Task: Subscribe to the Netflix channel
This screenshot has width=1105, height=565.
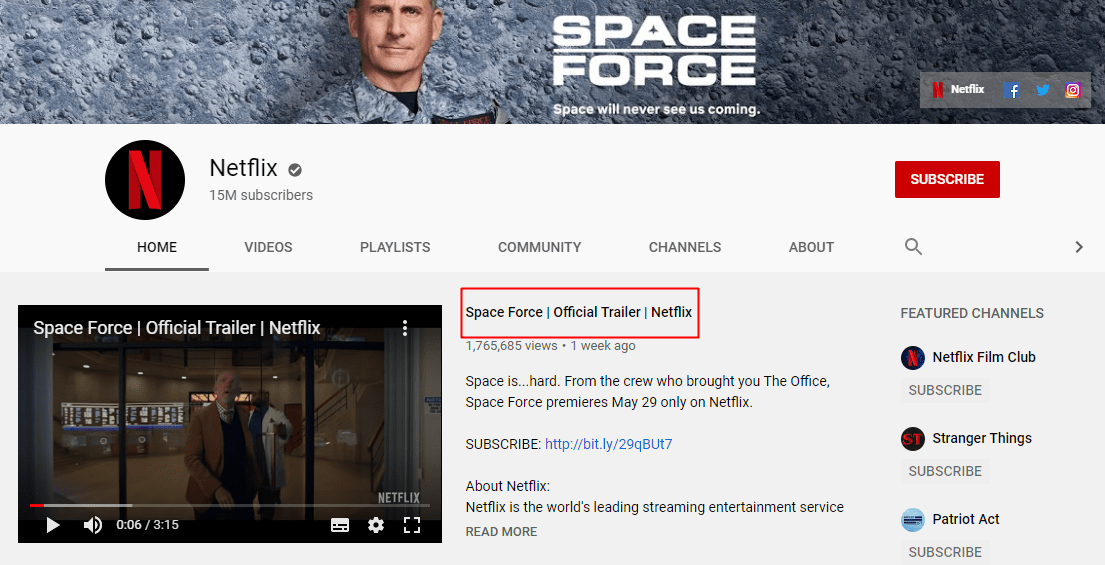Action: click(x=947, y=180)
